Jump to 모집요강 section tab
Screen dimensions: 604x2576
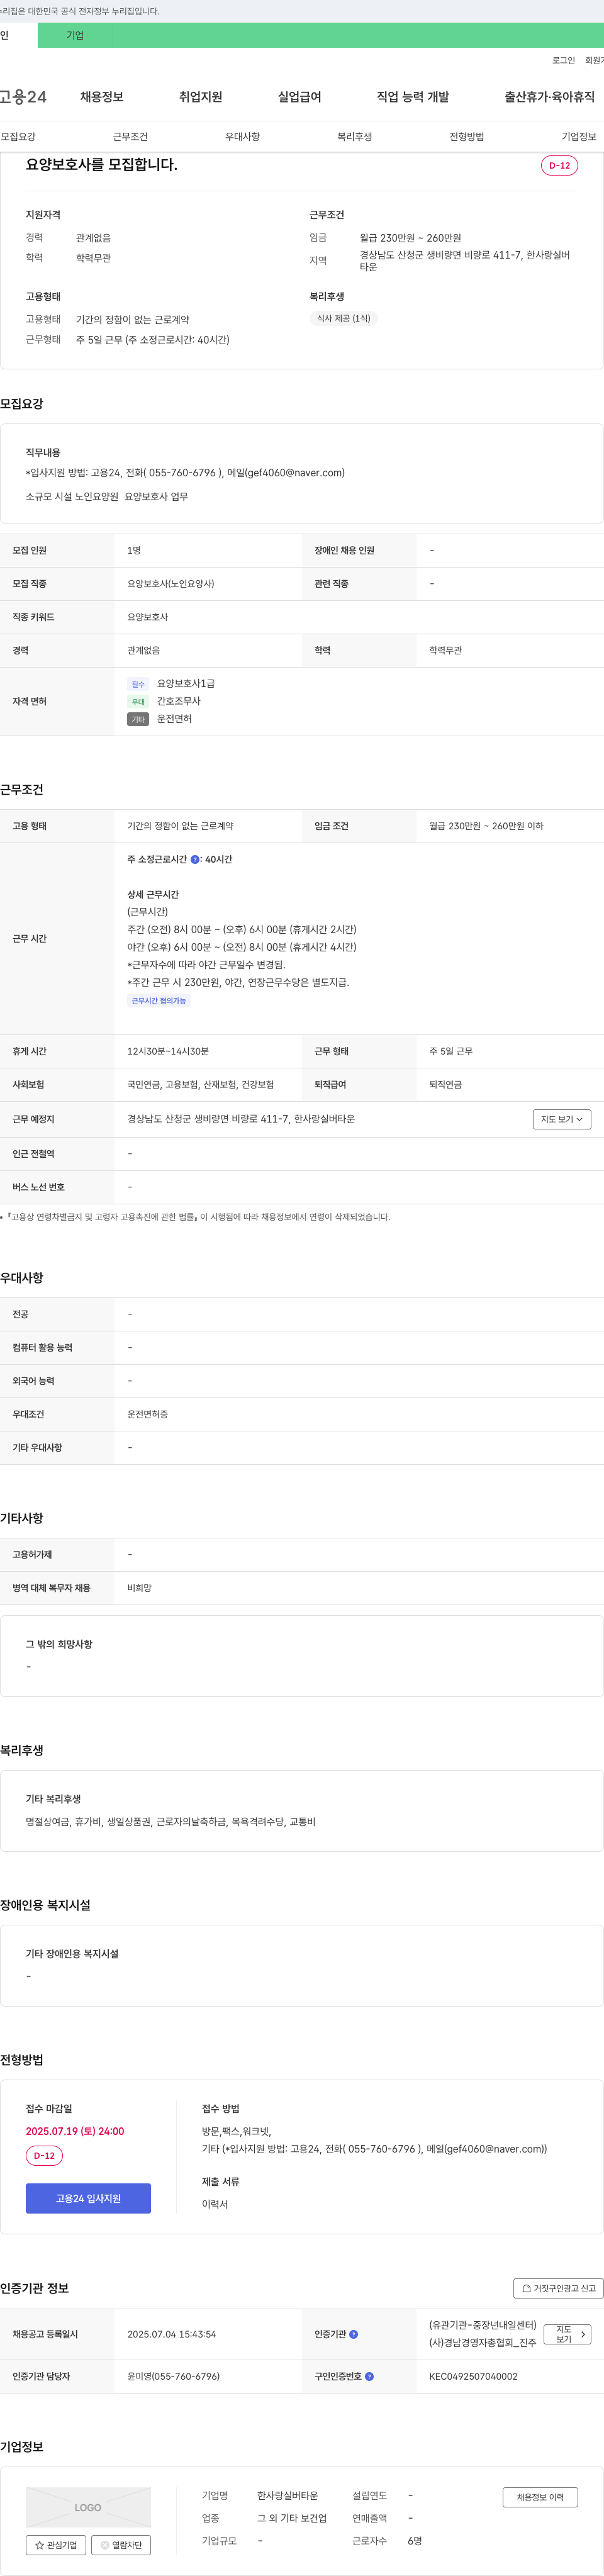[18, 136]
